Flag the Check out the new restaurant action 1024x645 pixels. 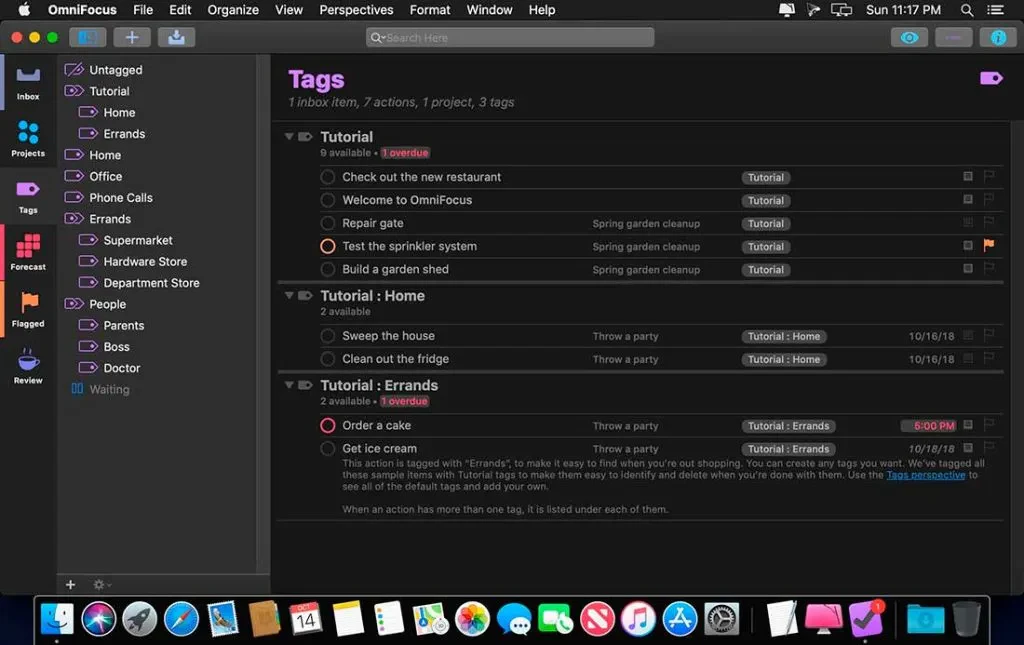point(989,176)
